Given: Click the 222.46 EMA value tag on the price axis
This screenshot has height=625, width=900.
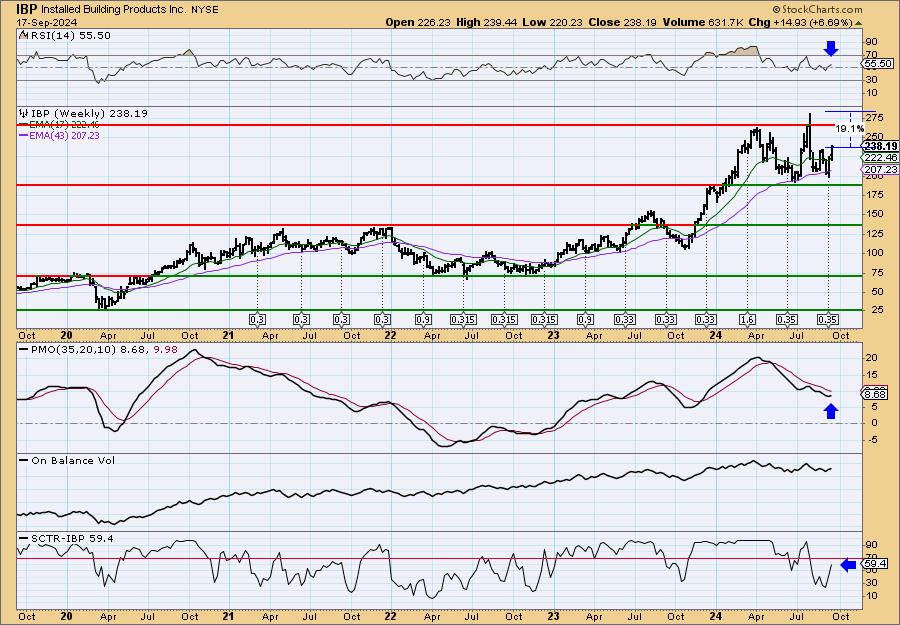Looking at the screenshot, I should pyautogui.click(x=880, y=157).
